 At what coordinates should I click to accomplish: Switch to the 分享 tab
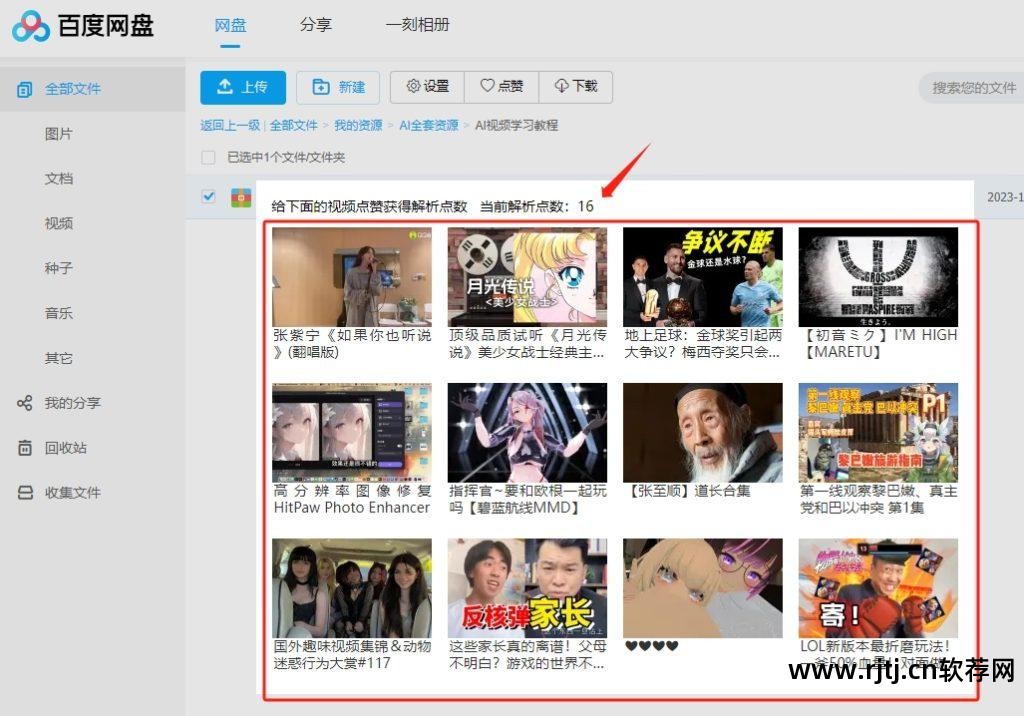316,25
